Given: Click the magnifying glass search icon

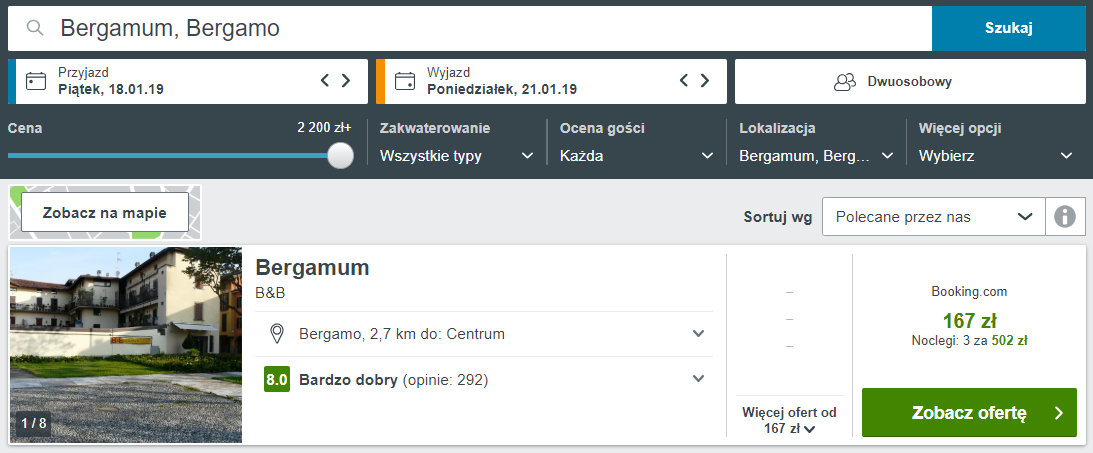Looking at the screenshot, I should [36, 28].
